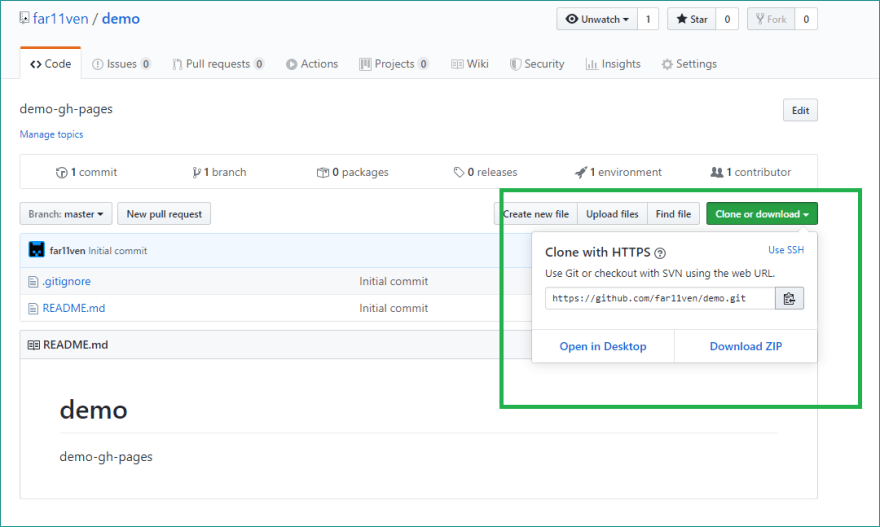The width and height of the screenshot is (880, 527).
Task: Switch to the Issues tab
Action: pos(121,64)
